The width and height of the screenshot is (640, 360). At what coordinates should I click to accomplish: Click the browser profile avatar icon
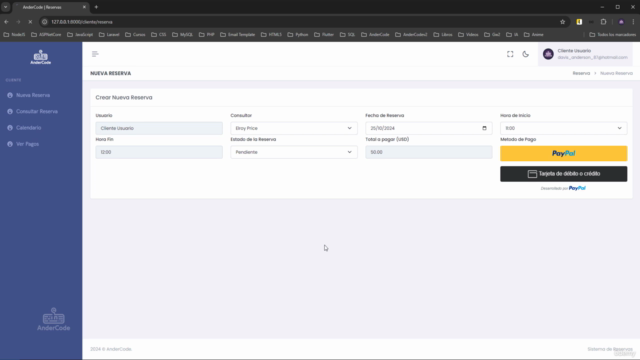tap(621, 22)
